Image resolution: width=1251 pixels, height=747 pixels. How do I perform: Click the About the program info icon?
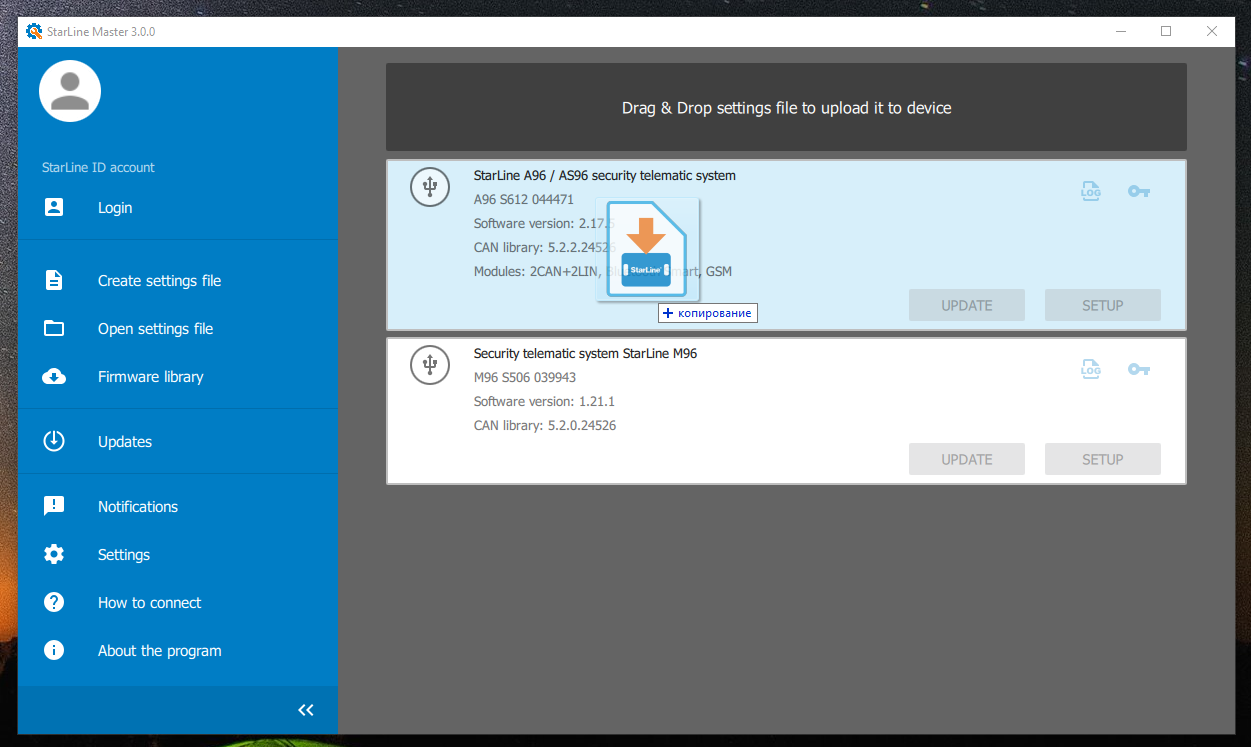[54, 651]
